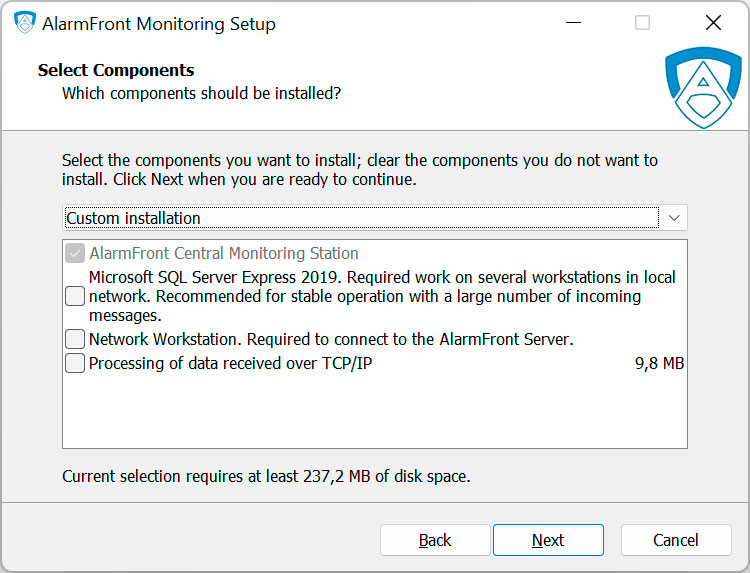Select the Microsoft SQL Server Express description text
Screen dimensions: 750x573
[380, 296]
